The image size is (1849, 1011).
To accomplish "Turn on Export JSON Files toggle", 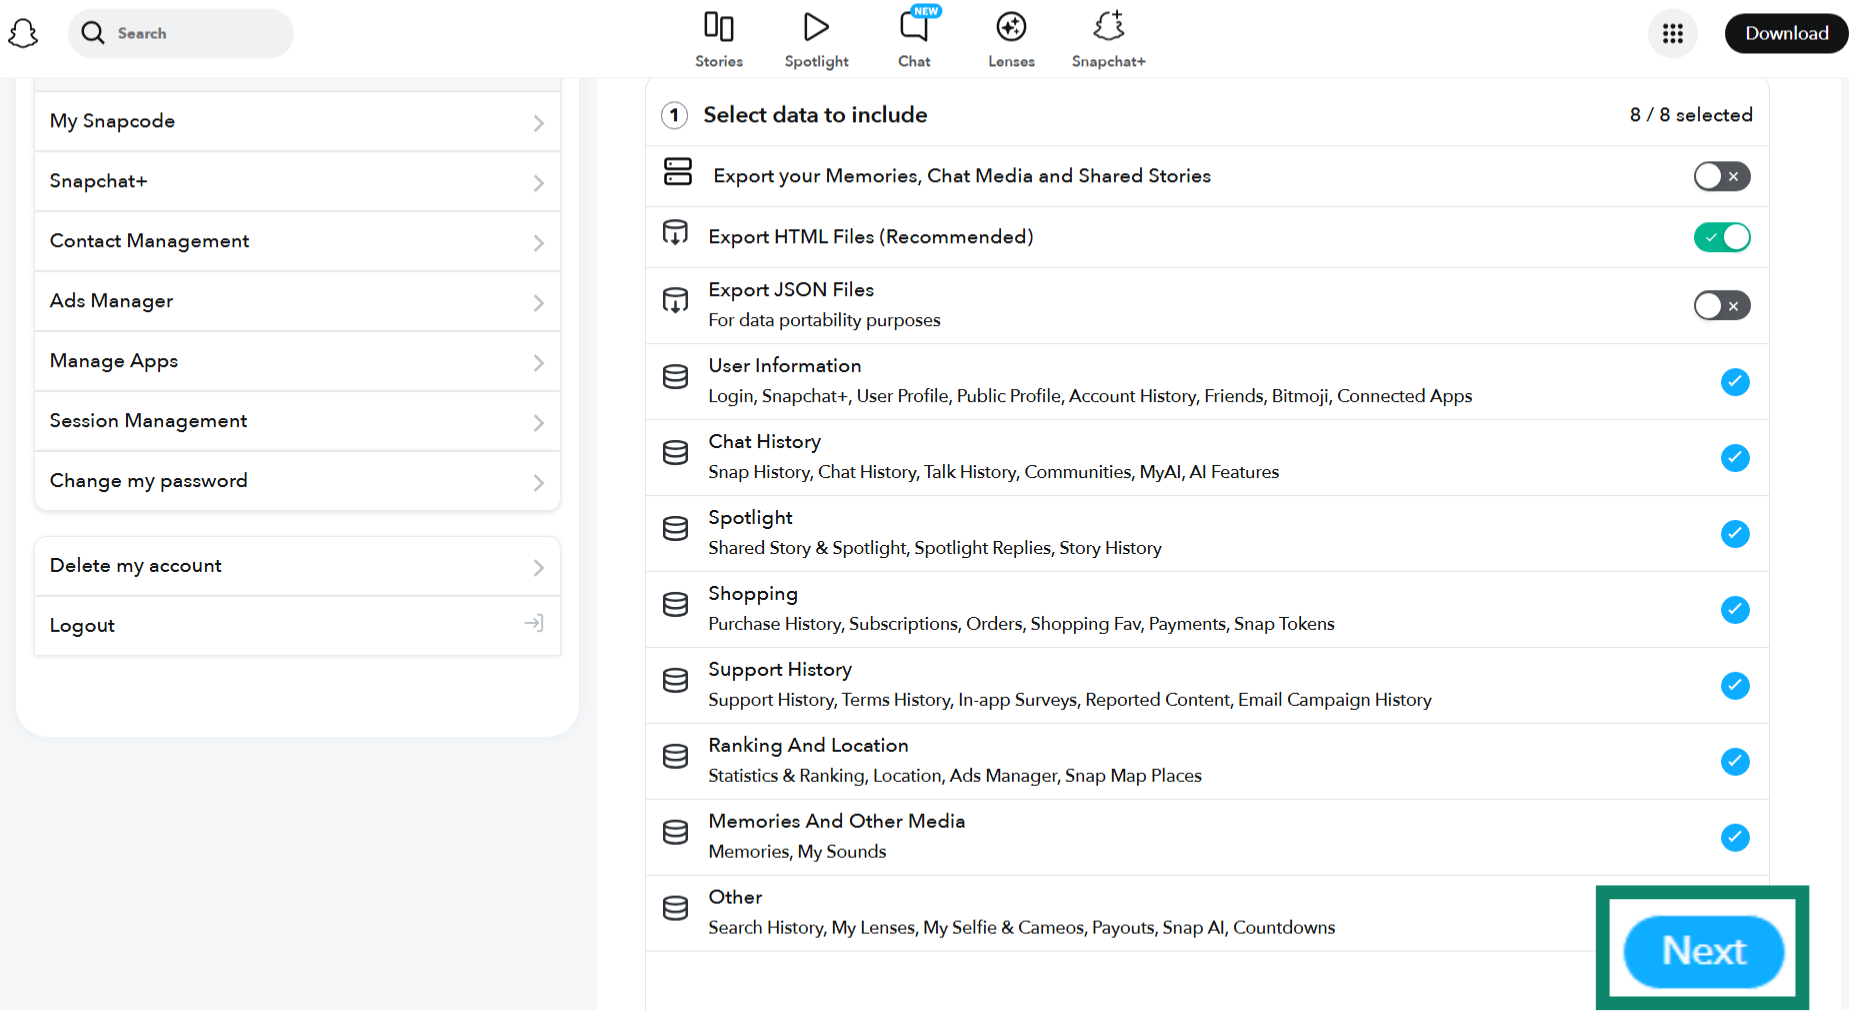I will [1721, 305].
